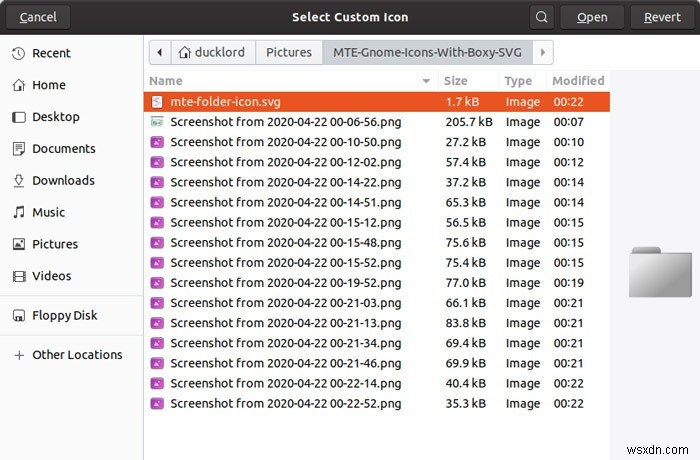
Task: Click the icon of Screenshot 00-15-48.png
Action: click(157, 243)
